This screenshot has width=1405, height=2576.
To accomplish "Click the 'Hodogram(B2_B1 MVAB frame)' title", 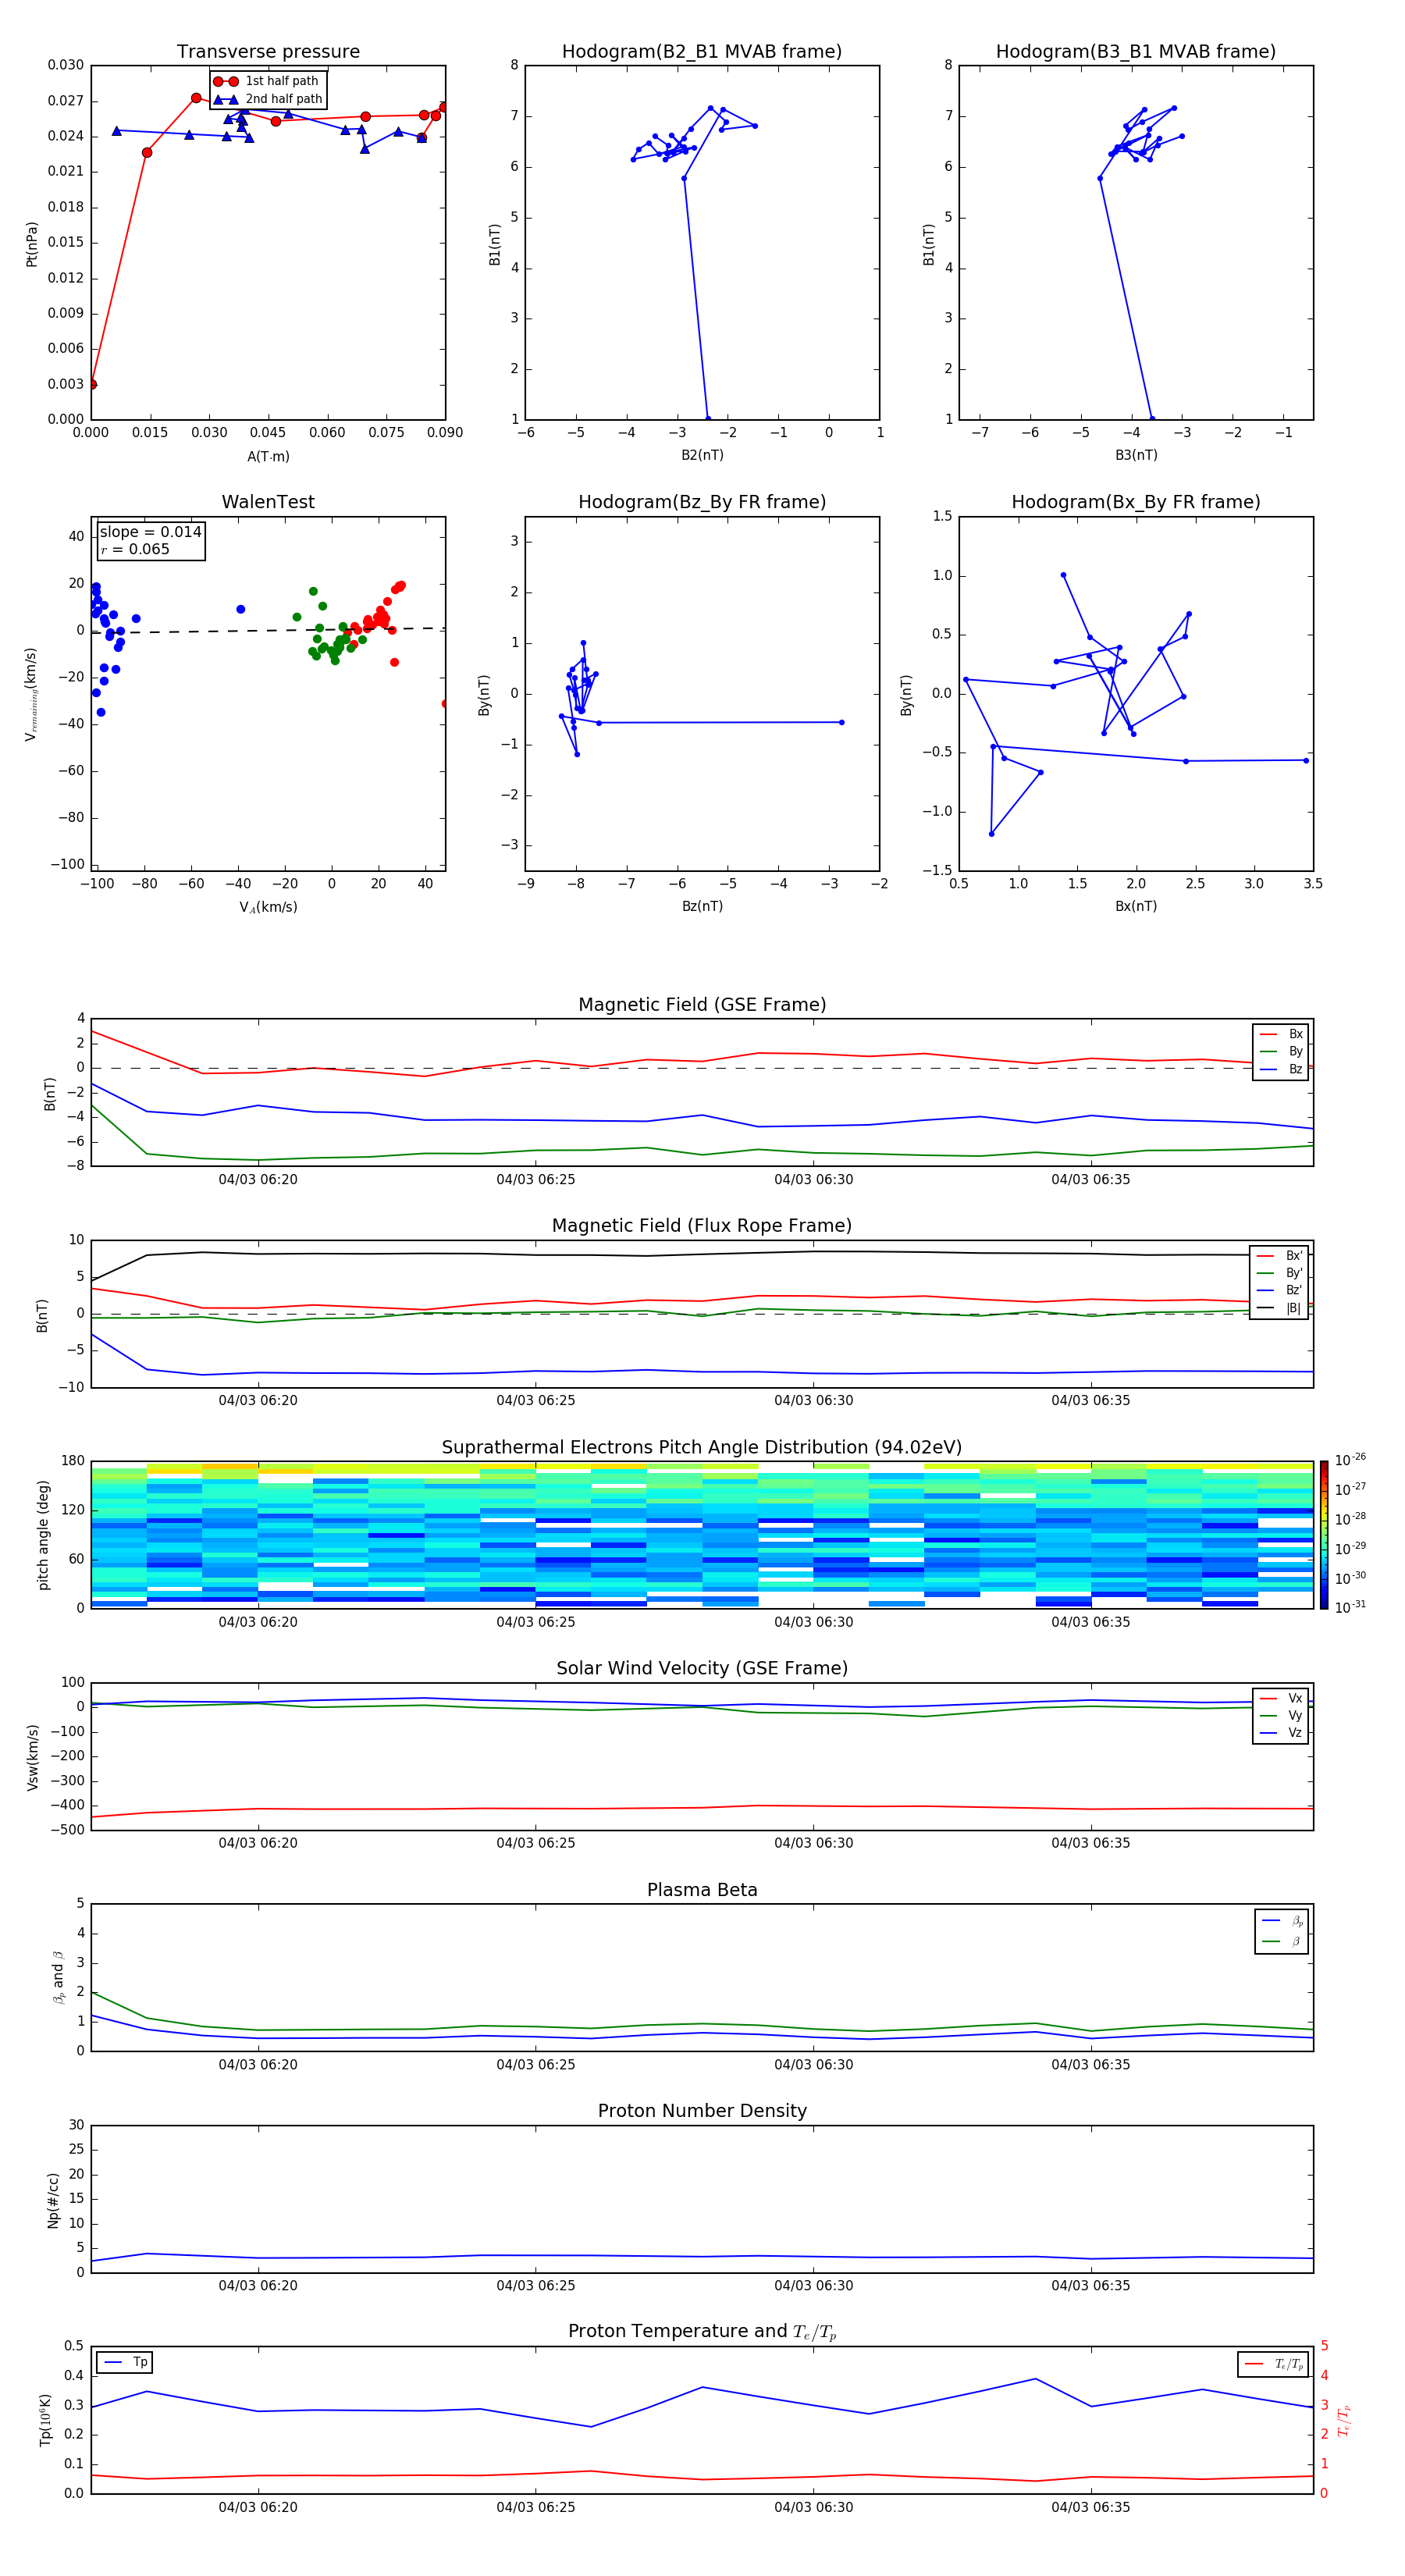I will pyautogui.click(x=702, y=51).
